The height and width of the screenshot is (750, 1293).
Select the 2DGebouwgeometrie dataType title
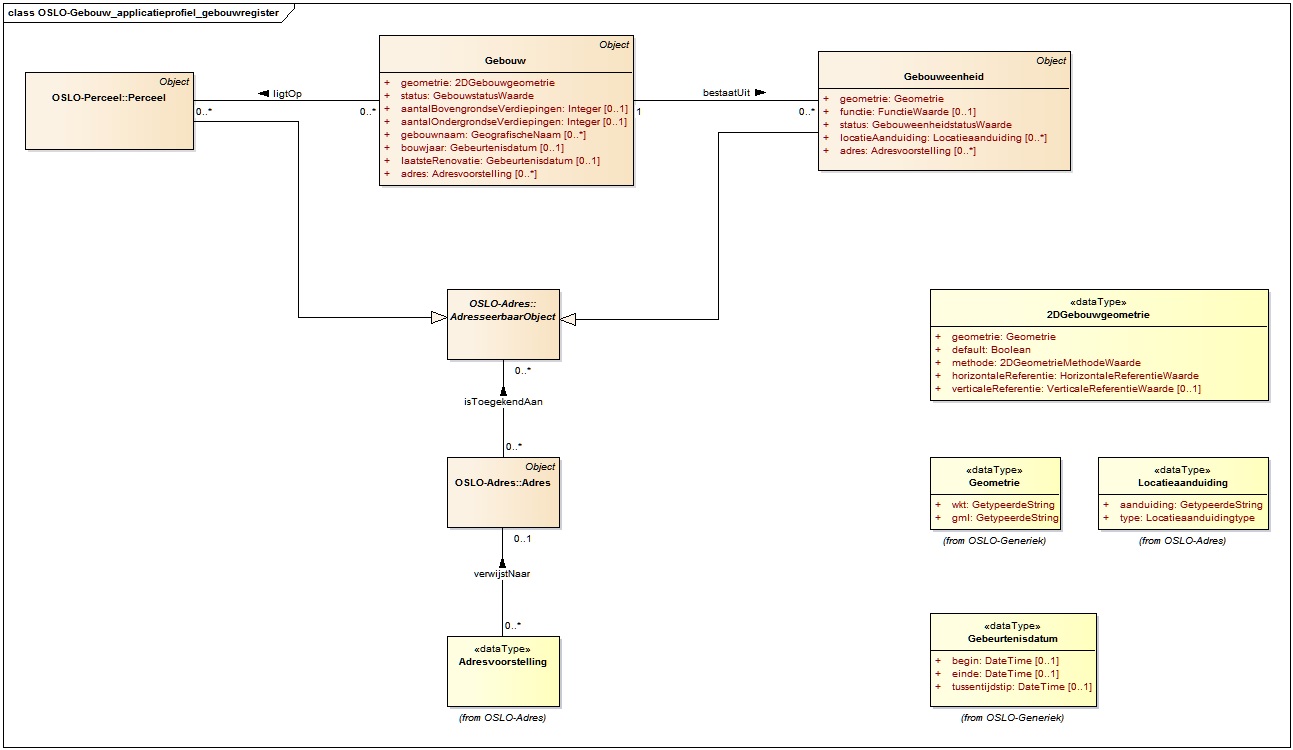tap(1098, 314)
